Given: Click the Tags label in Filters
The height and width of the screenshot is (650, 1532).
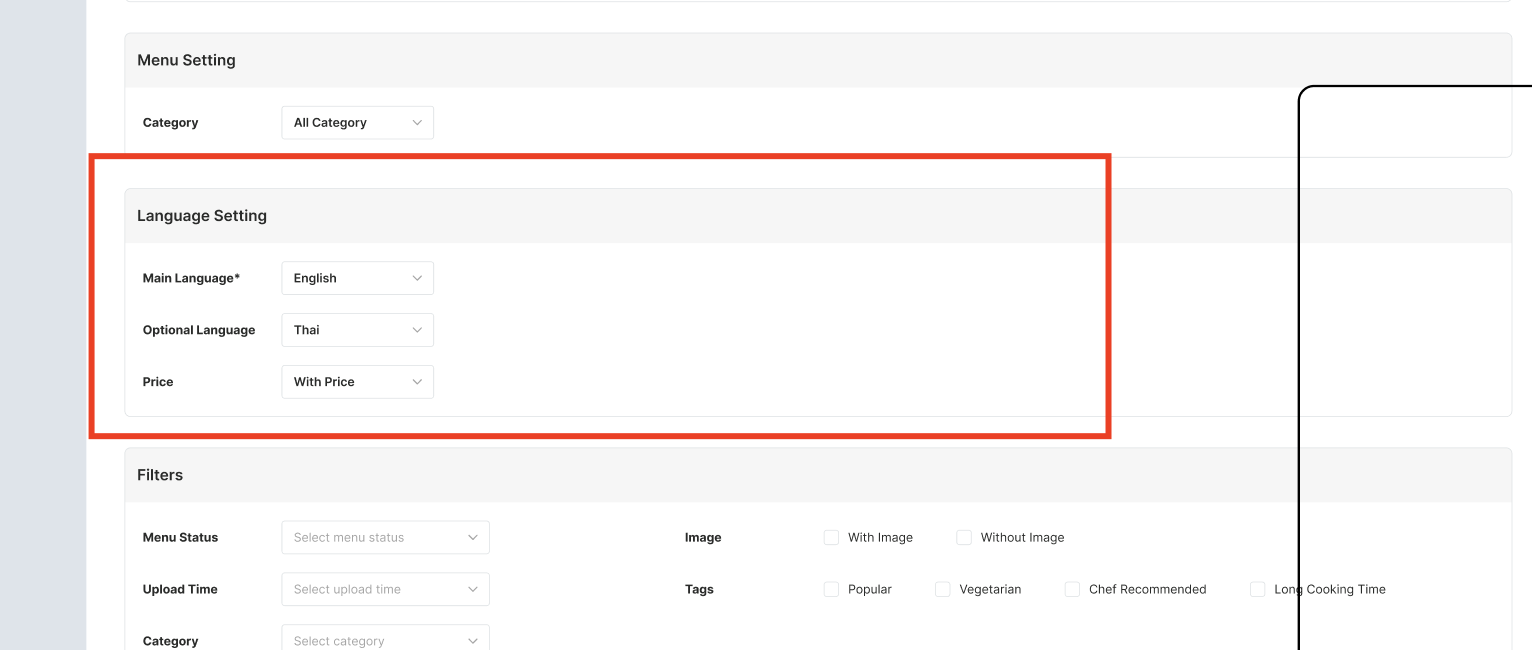Looking at the screenshot, I should [x=699, y=589].
